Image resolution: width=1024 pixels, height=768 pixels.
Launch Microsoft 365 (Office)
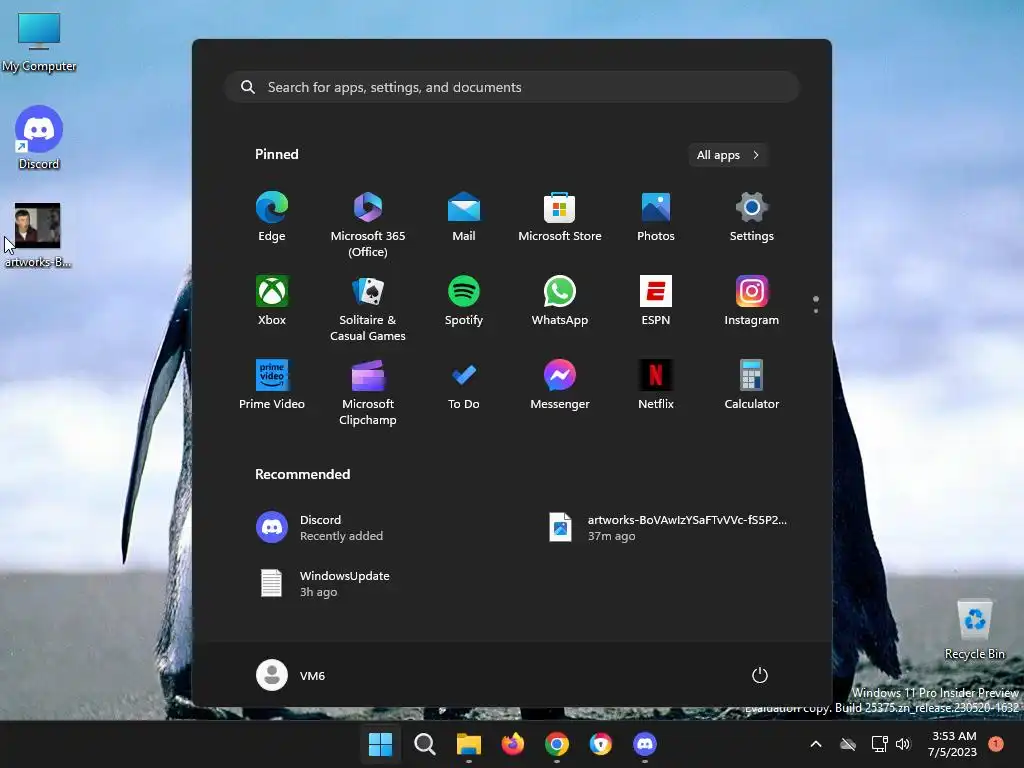coord(368,225)
